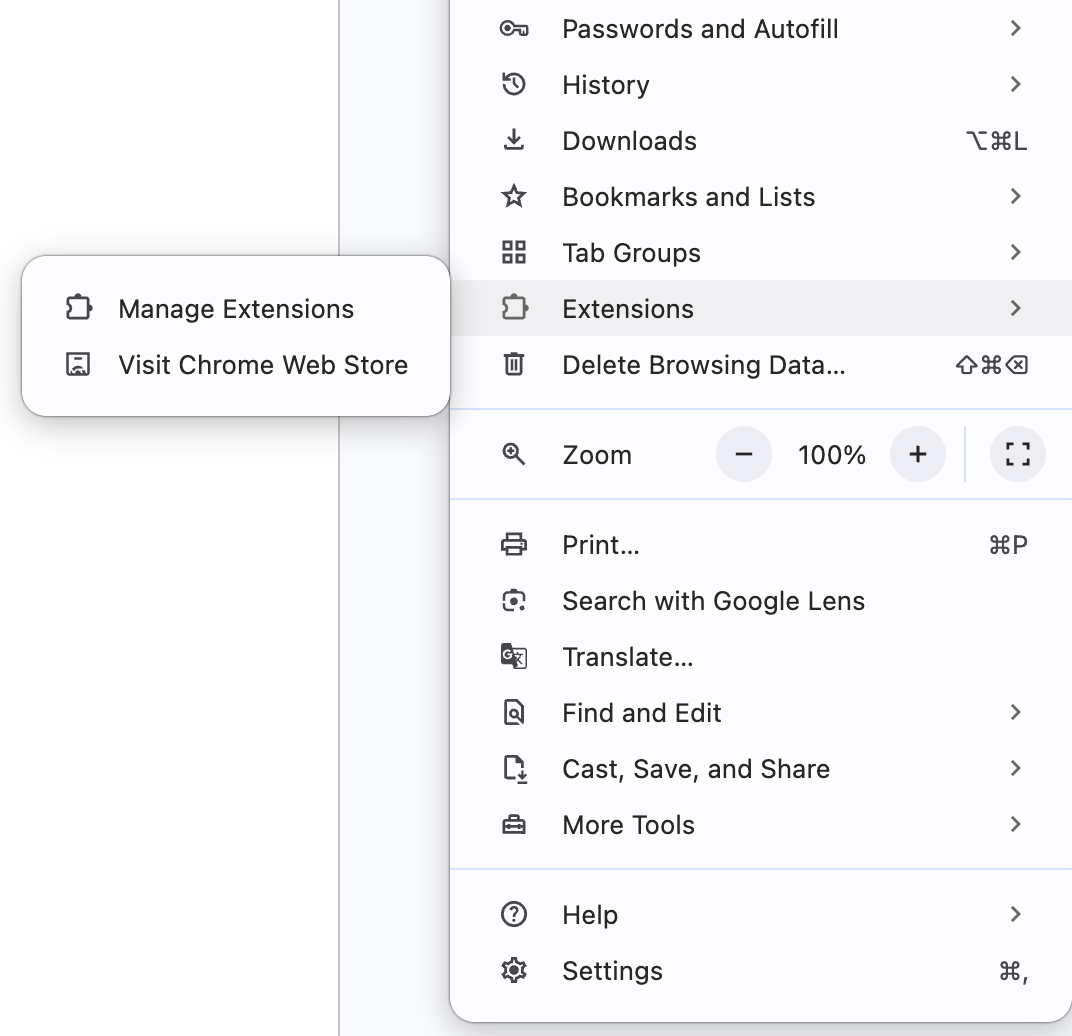The image size is (1072, 1036).
Task: Click the Settings gear icon
Action: [x=513, y=971]
